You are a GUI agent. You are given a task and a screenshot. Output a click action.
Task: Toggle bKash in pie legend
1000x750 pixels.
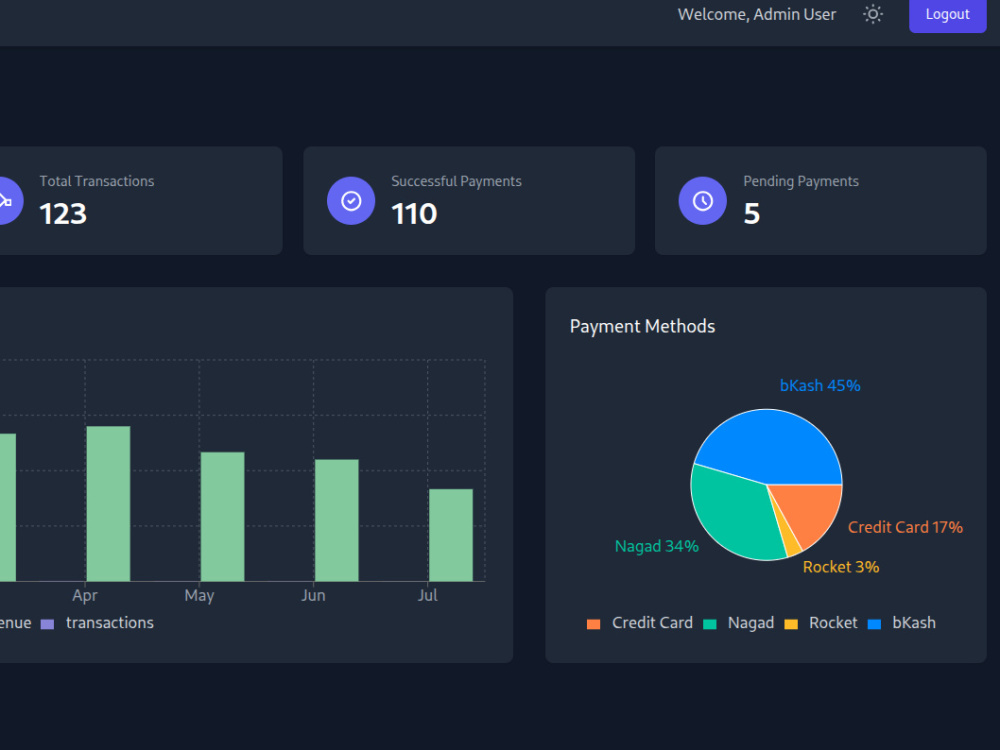tap(902, 623)
